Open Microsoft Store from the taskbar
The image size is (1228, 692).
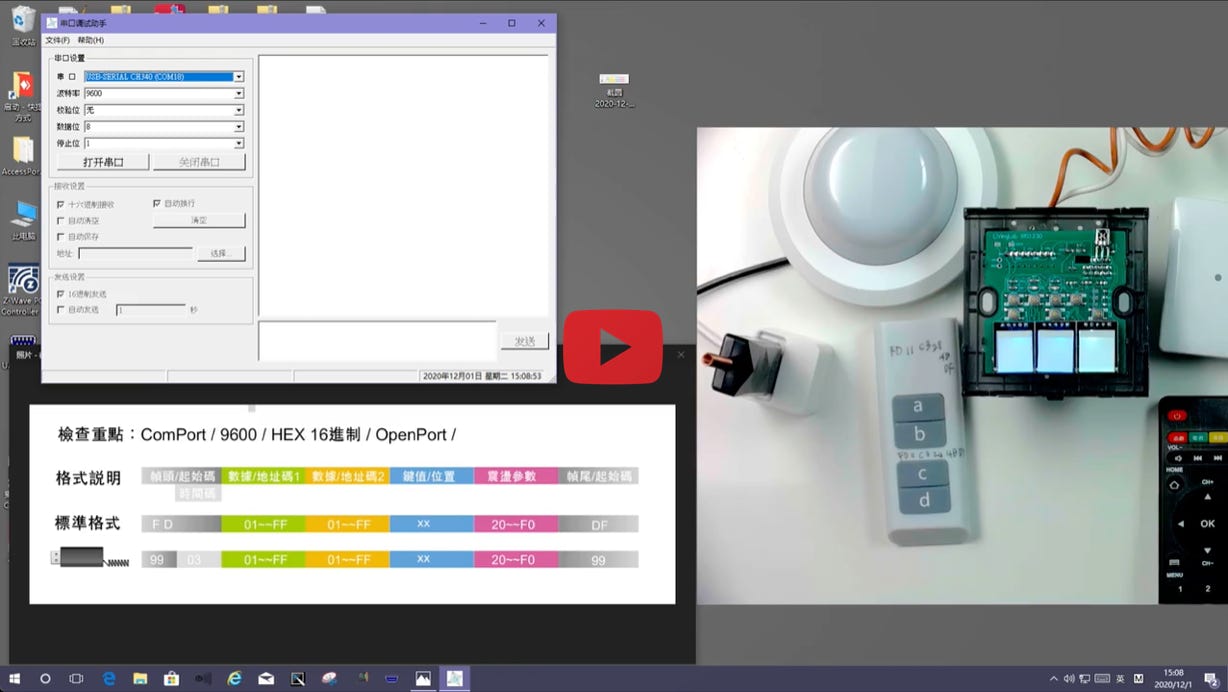pyautogui.click(x=171, y=678)
